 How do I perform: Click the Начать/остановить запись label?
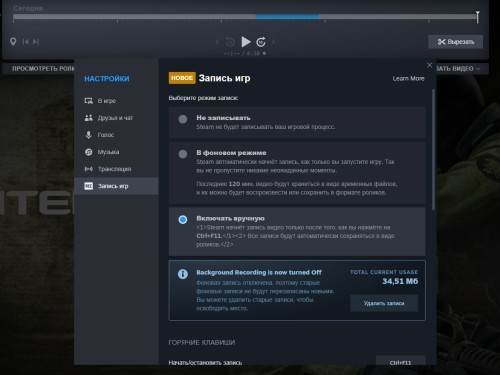coord(205,362)
